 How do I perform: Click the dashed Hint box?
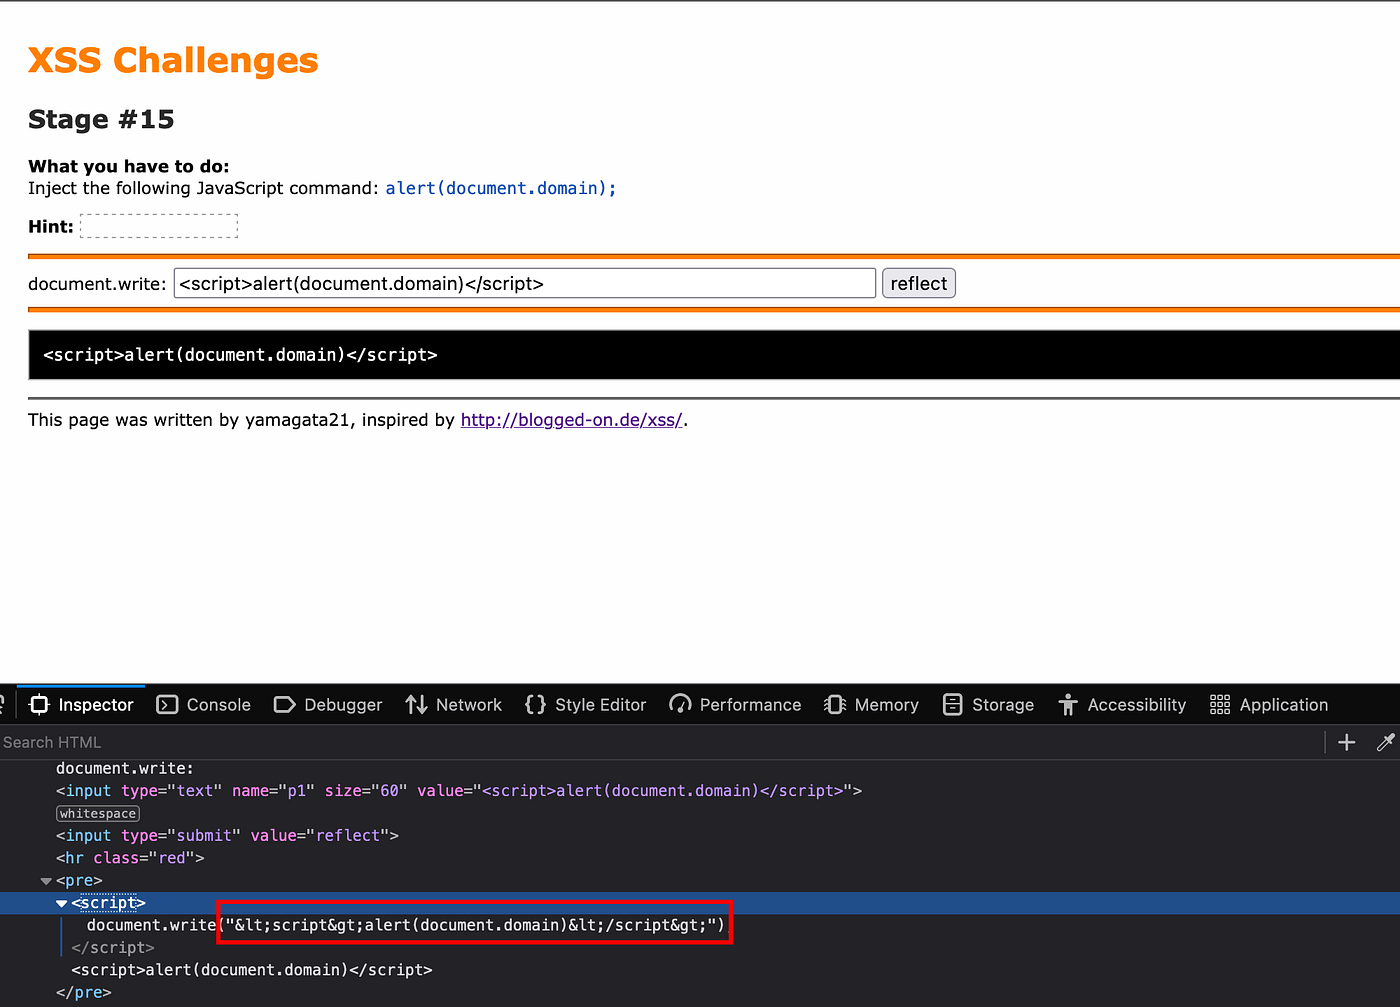(159, 226)
